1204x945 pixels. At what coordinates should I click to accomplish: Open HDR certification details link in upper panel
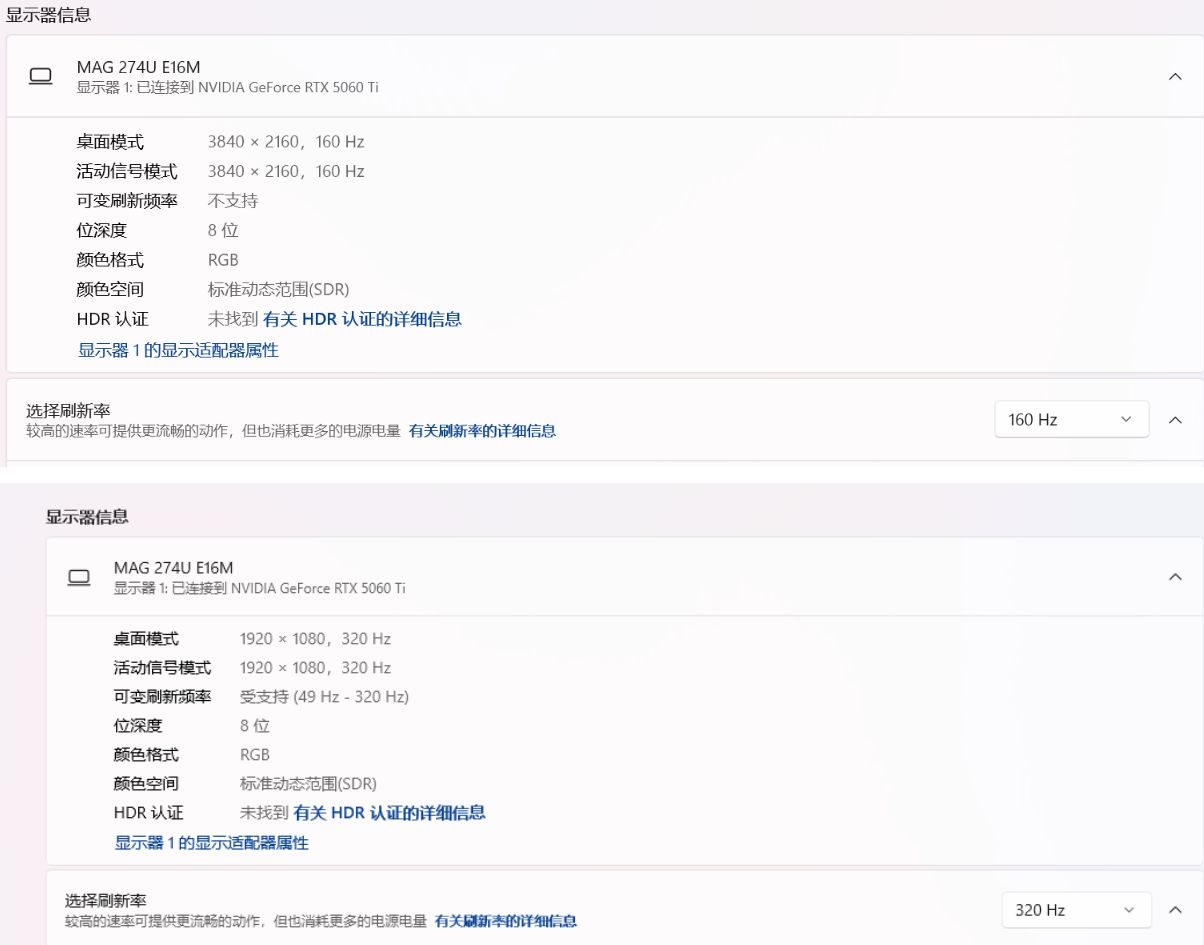click(x=362, y=319)
